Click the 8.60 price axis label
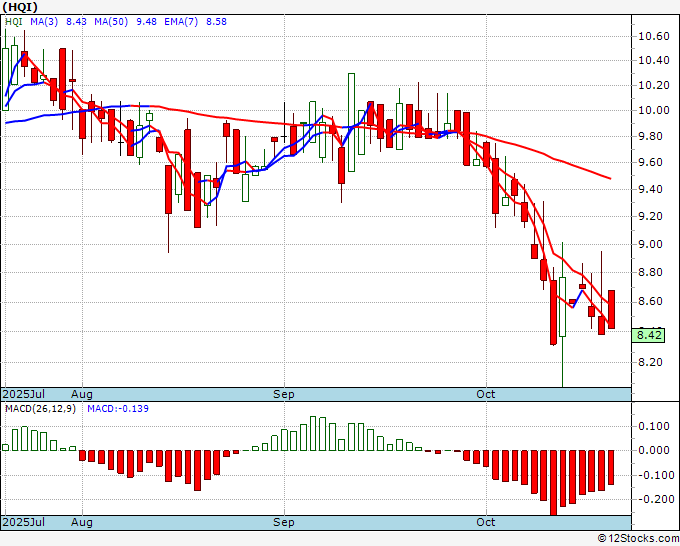The height and width of the screenshot is (546, 680). tap(651, 302)
